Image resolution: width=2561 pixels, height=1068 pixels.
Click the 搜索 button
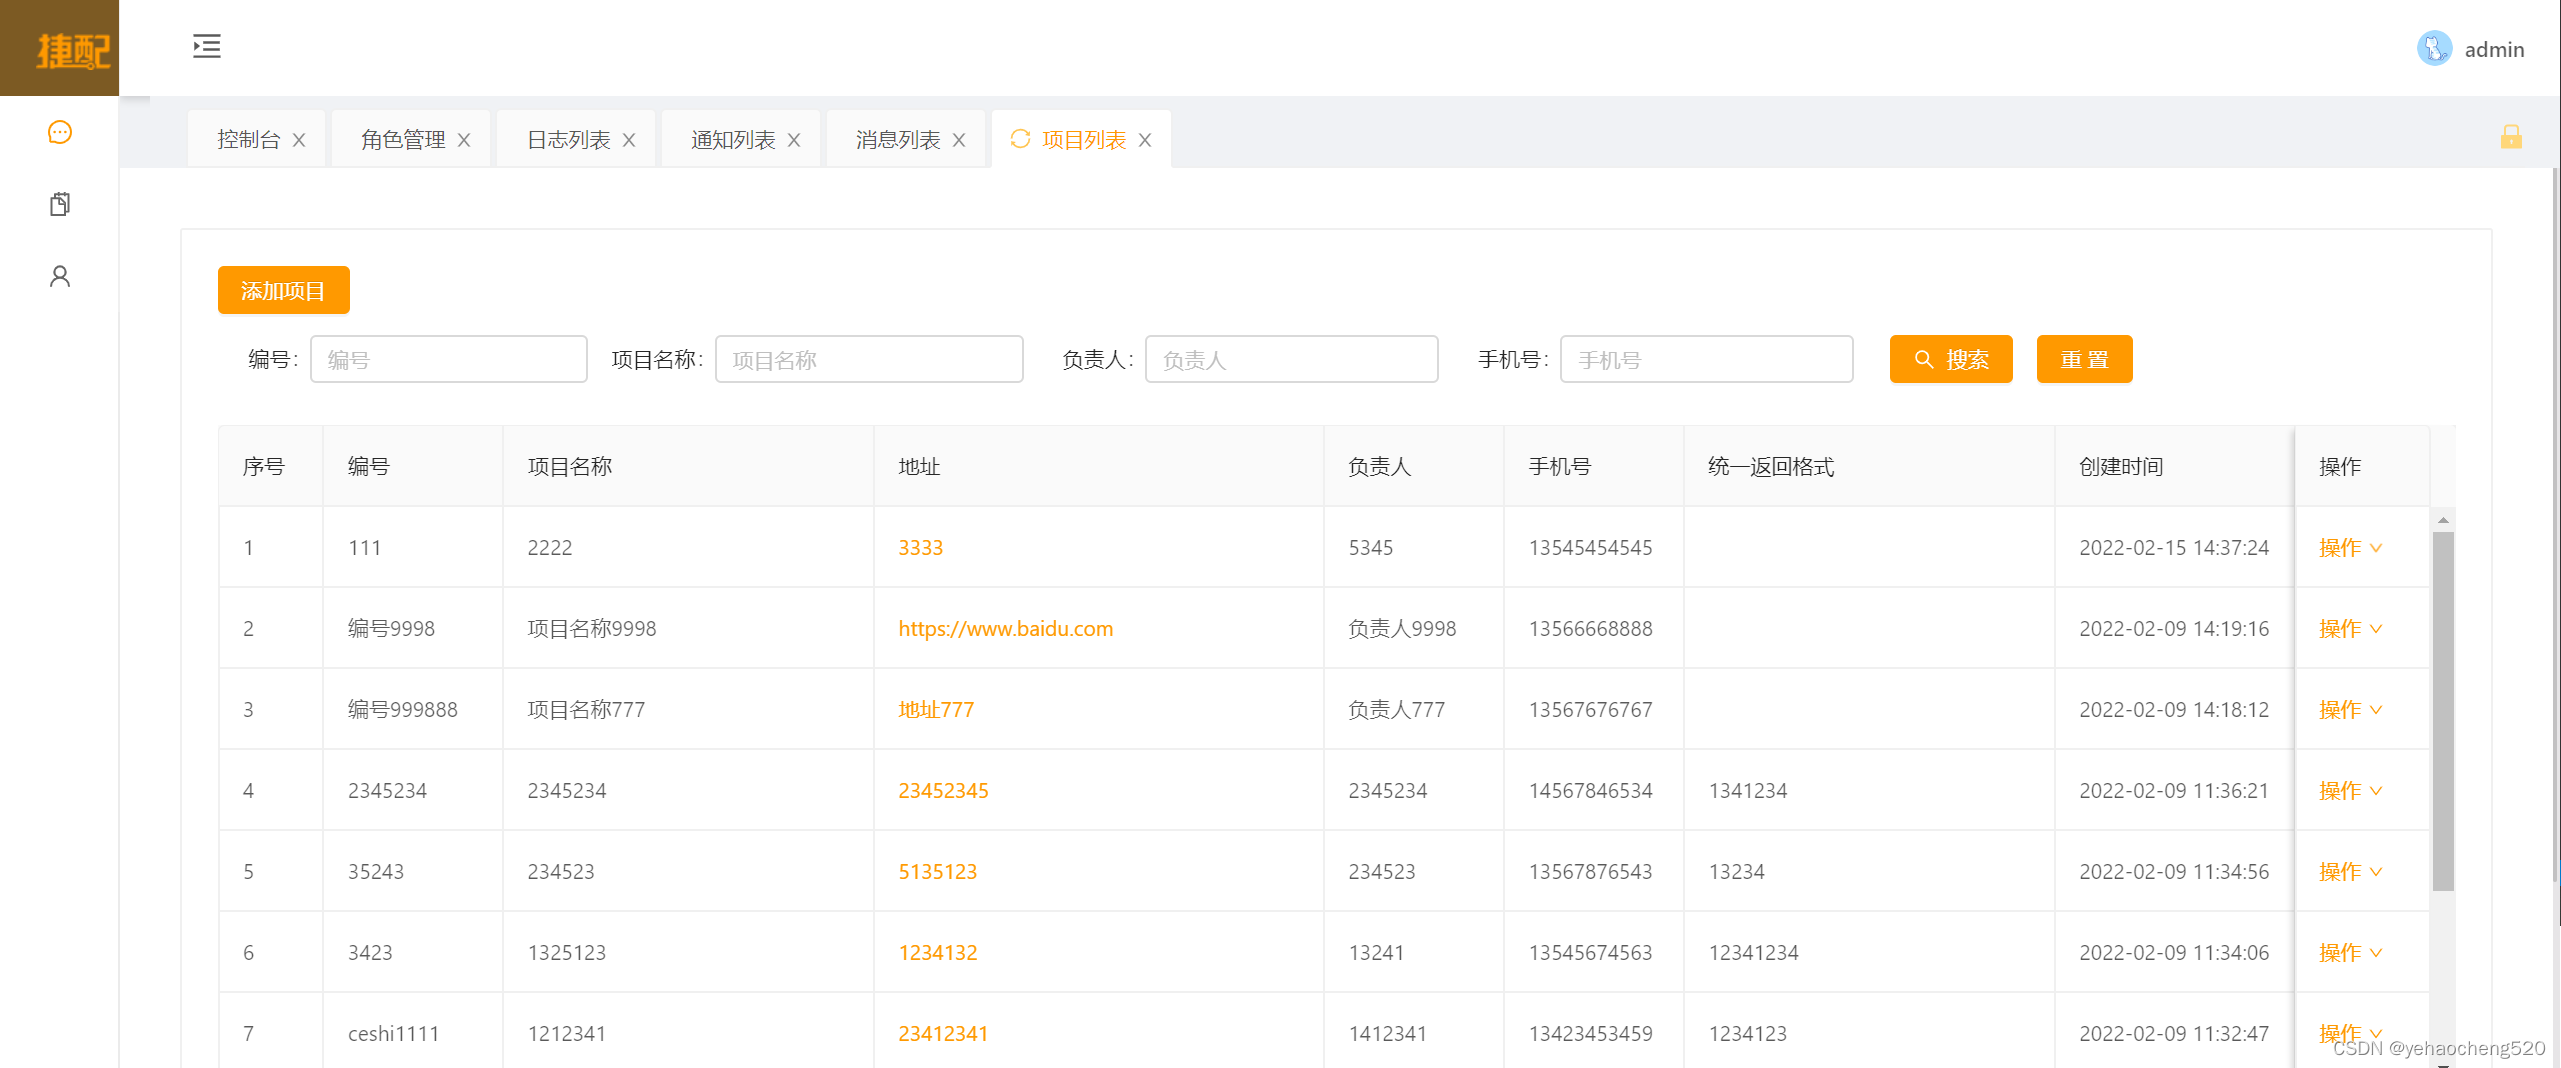tap(1951, 359)
